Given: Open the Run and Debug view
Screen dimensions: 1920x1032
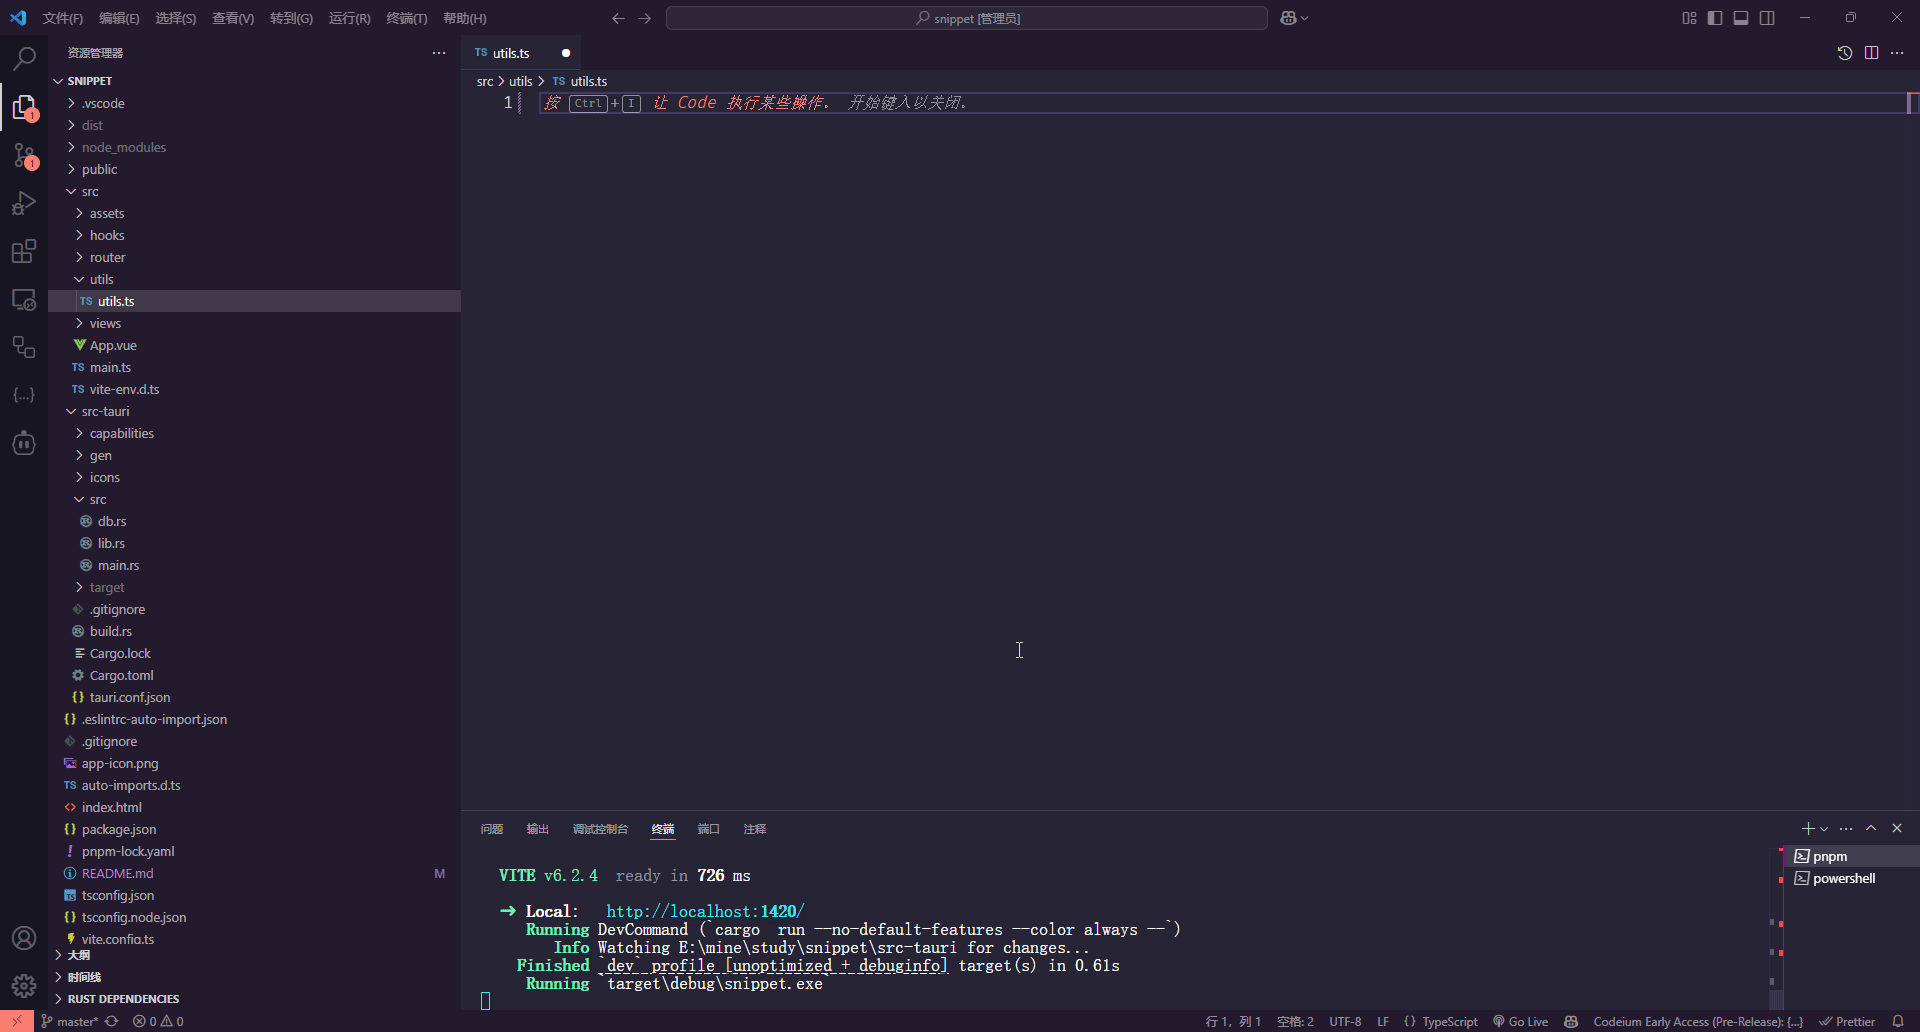Looking at the screenshot, I should 24,204.
